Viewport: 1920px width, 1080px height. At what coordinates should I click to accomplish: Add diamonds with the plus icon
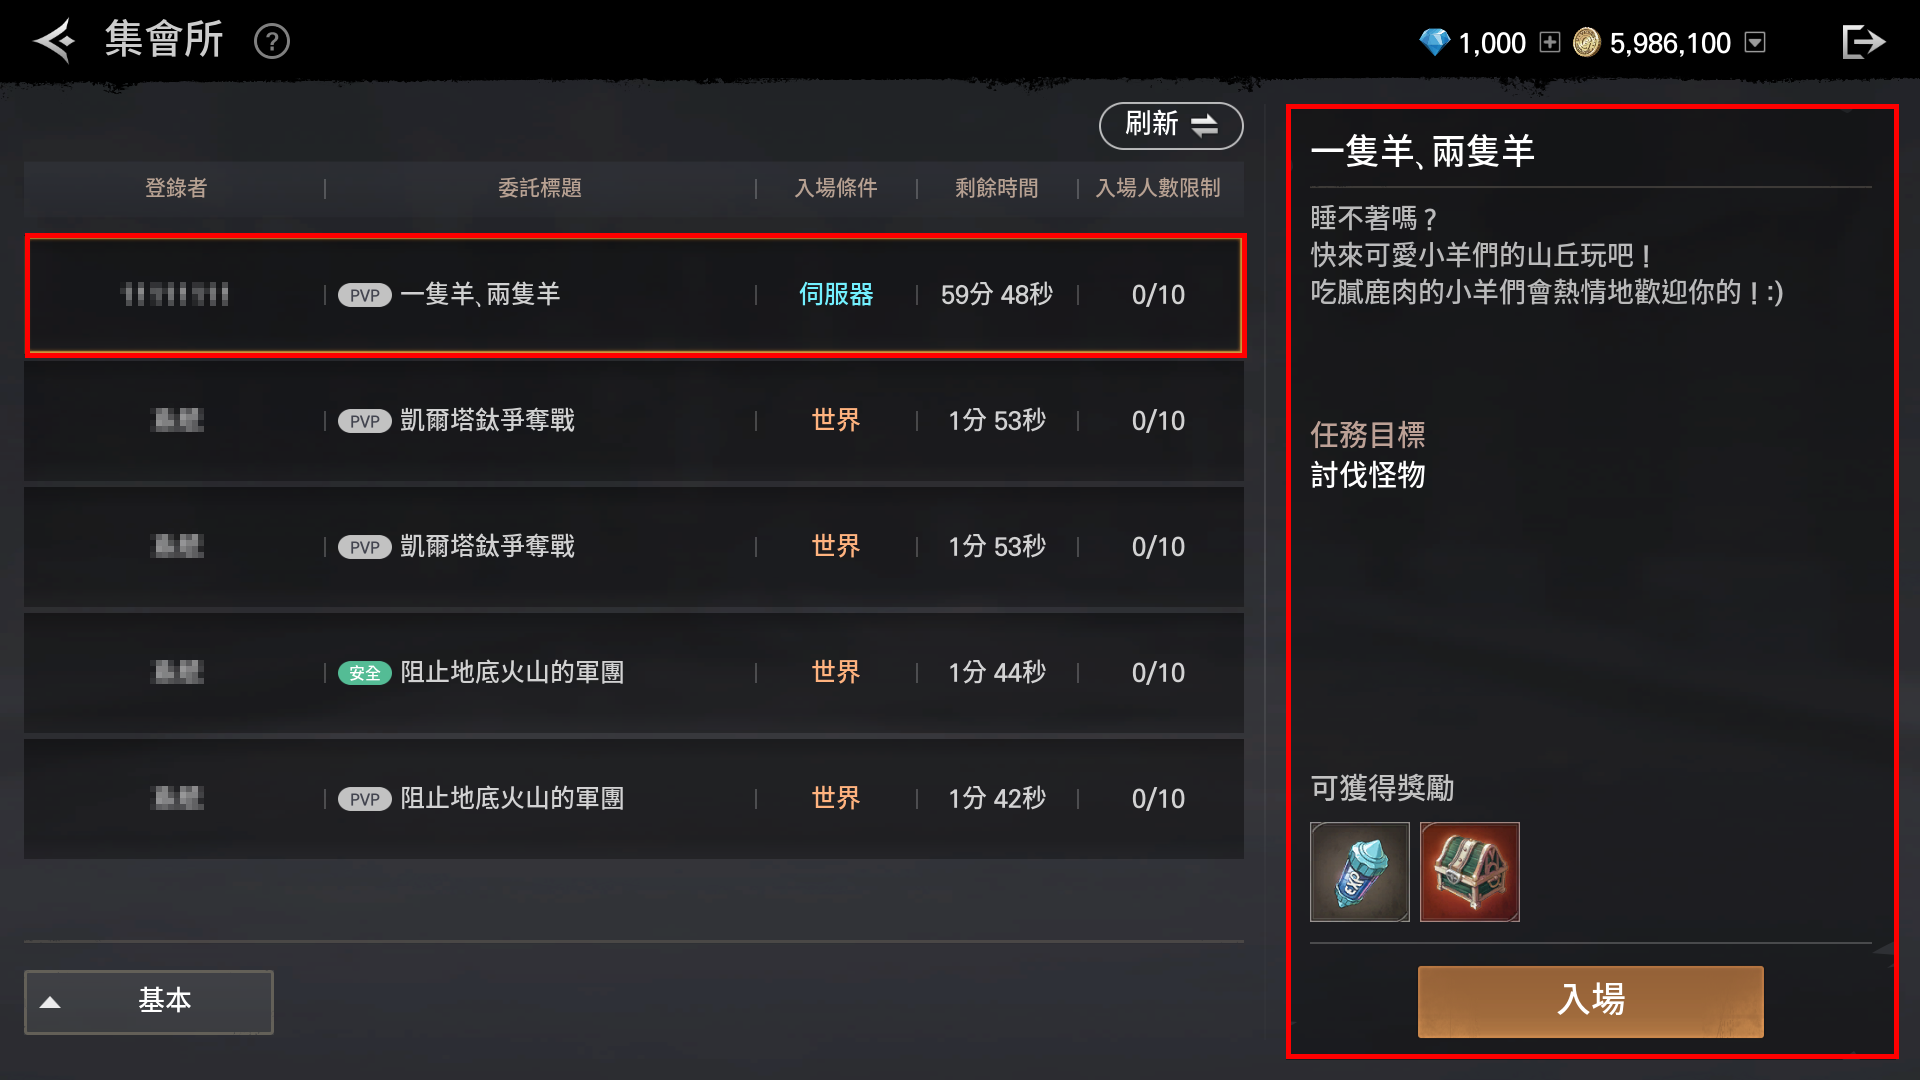tap(1549, 42)
